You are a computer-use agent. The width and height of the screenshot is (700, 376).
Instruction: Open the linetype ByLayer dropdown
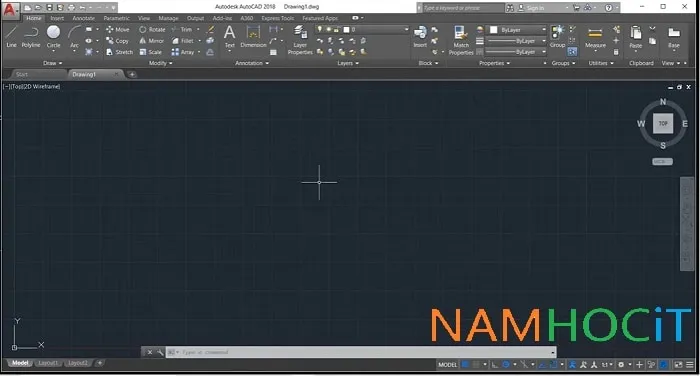pyautogui.click(x=516, y=52)
